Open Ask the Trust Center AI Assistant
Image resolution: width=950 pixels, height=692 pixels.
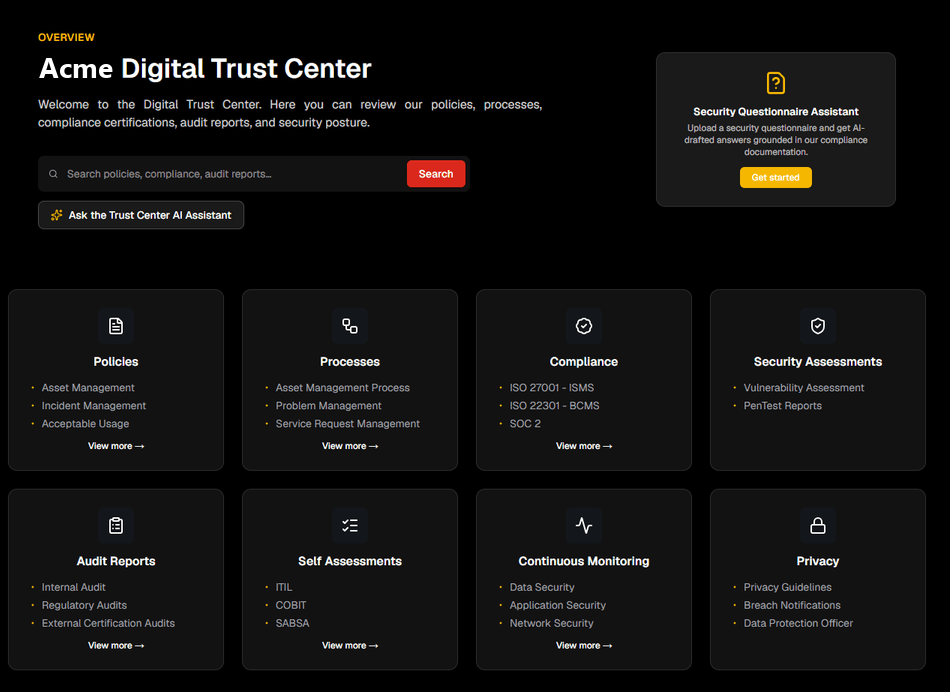(141, 215)
